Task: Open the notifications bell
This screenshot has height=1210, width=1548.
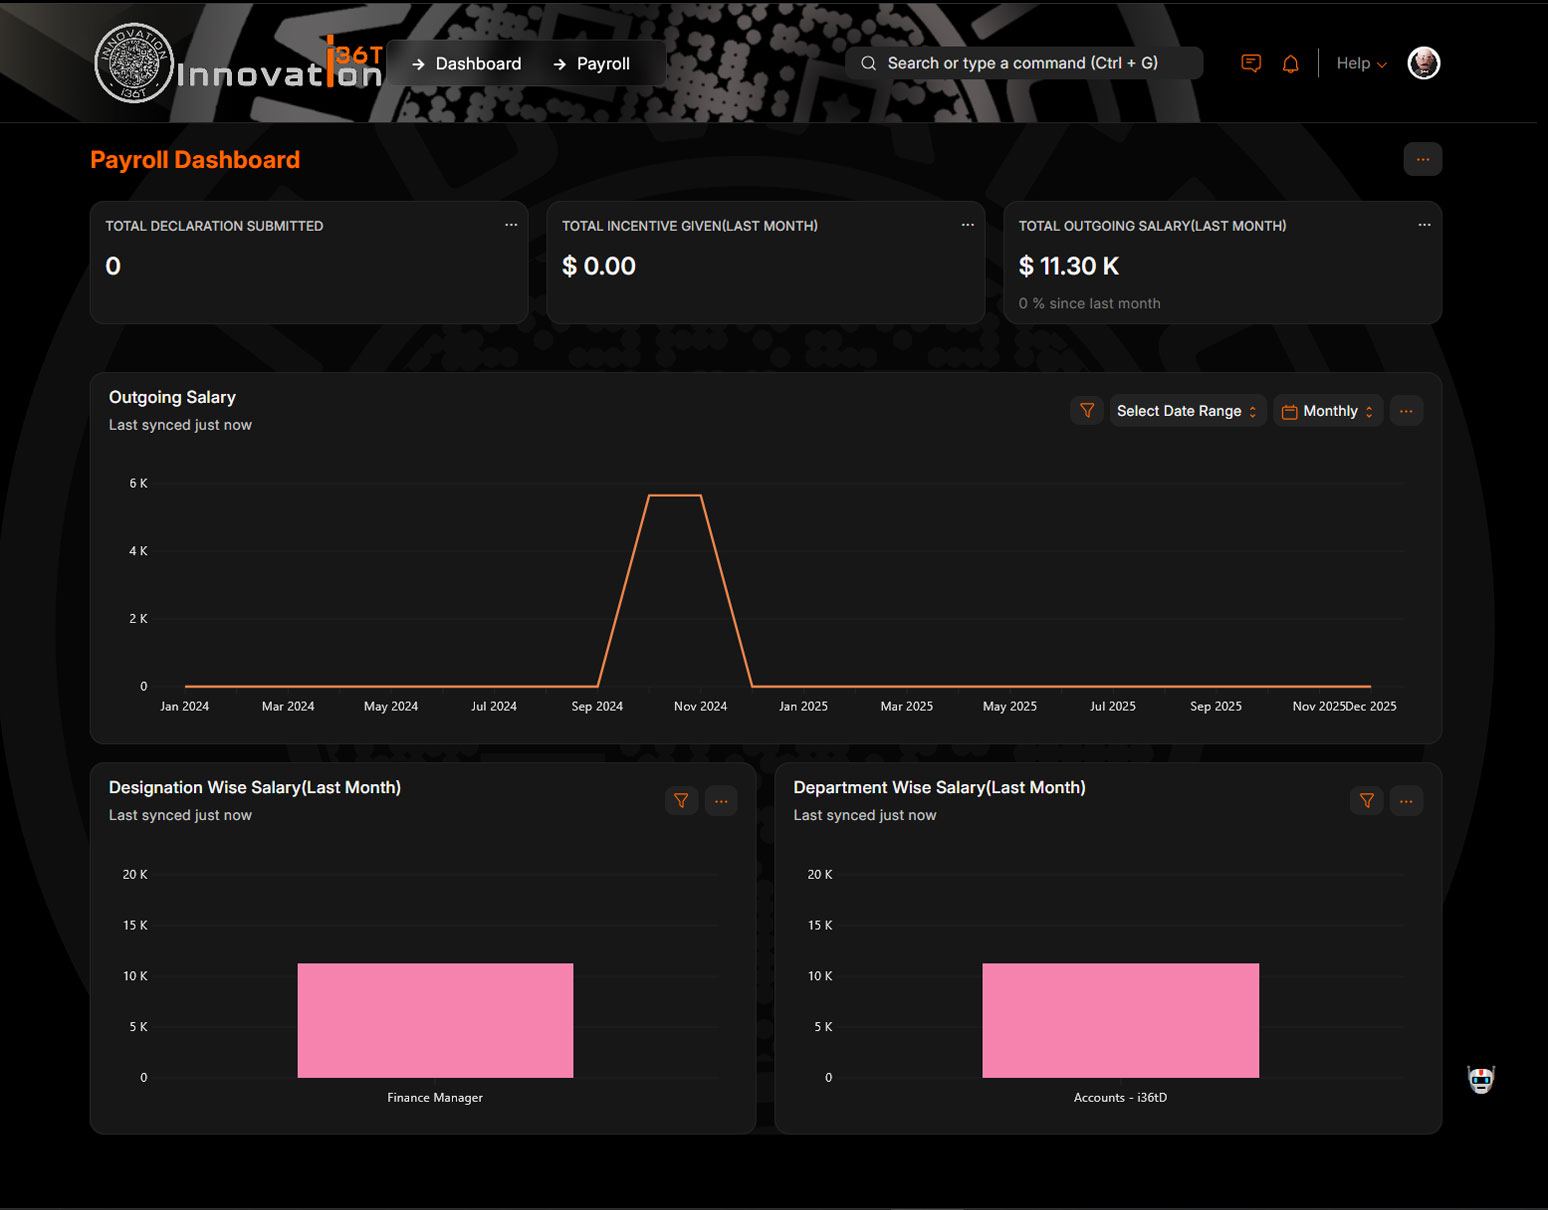Action: 1290,64
